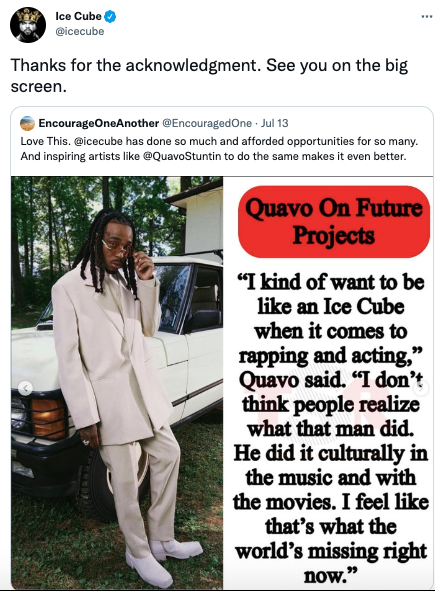Open the quoted tweet body text
The height and width of the screenshot is (591, 435).
219,149
